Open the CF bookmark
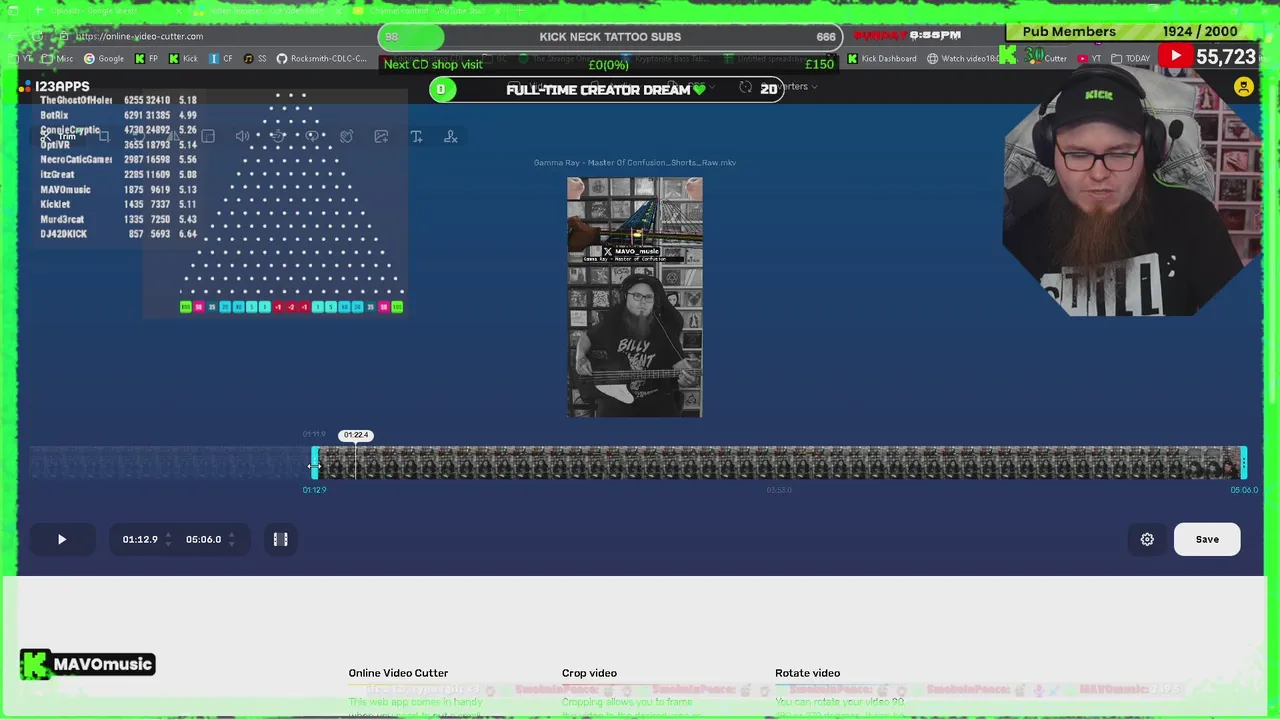 [x=221, y=59]
